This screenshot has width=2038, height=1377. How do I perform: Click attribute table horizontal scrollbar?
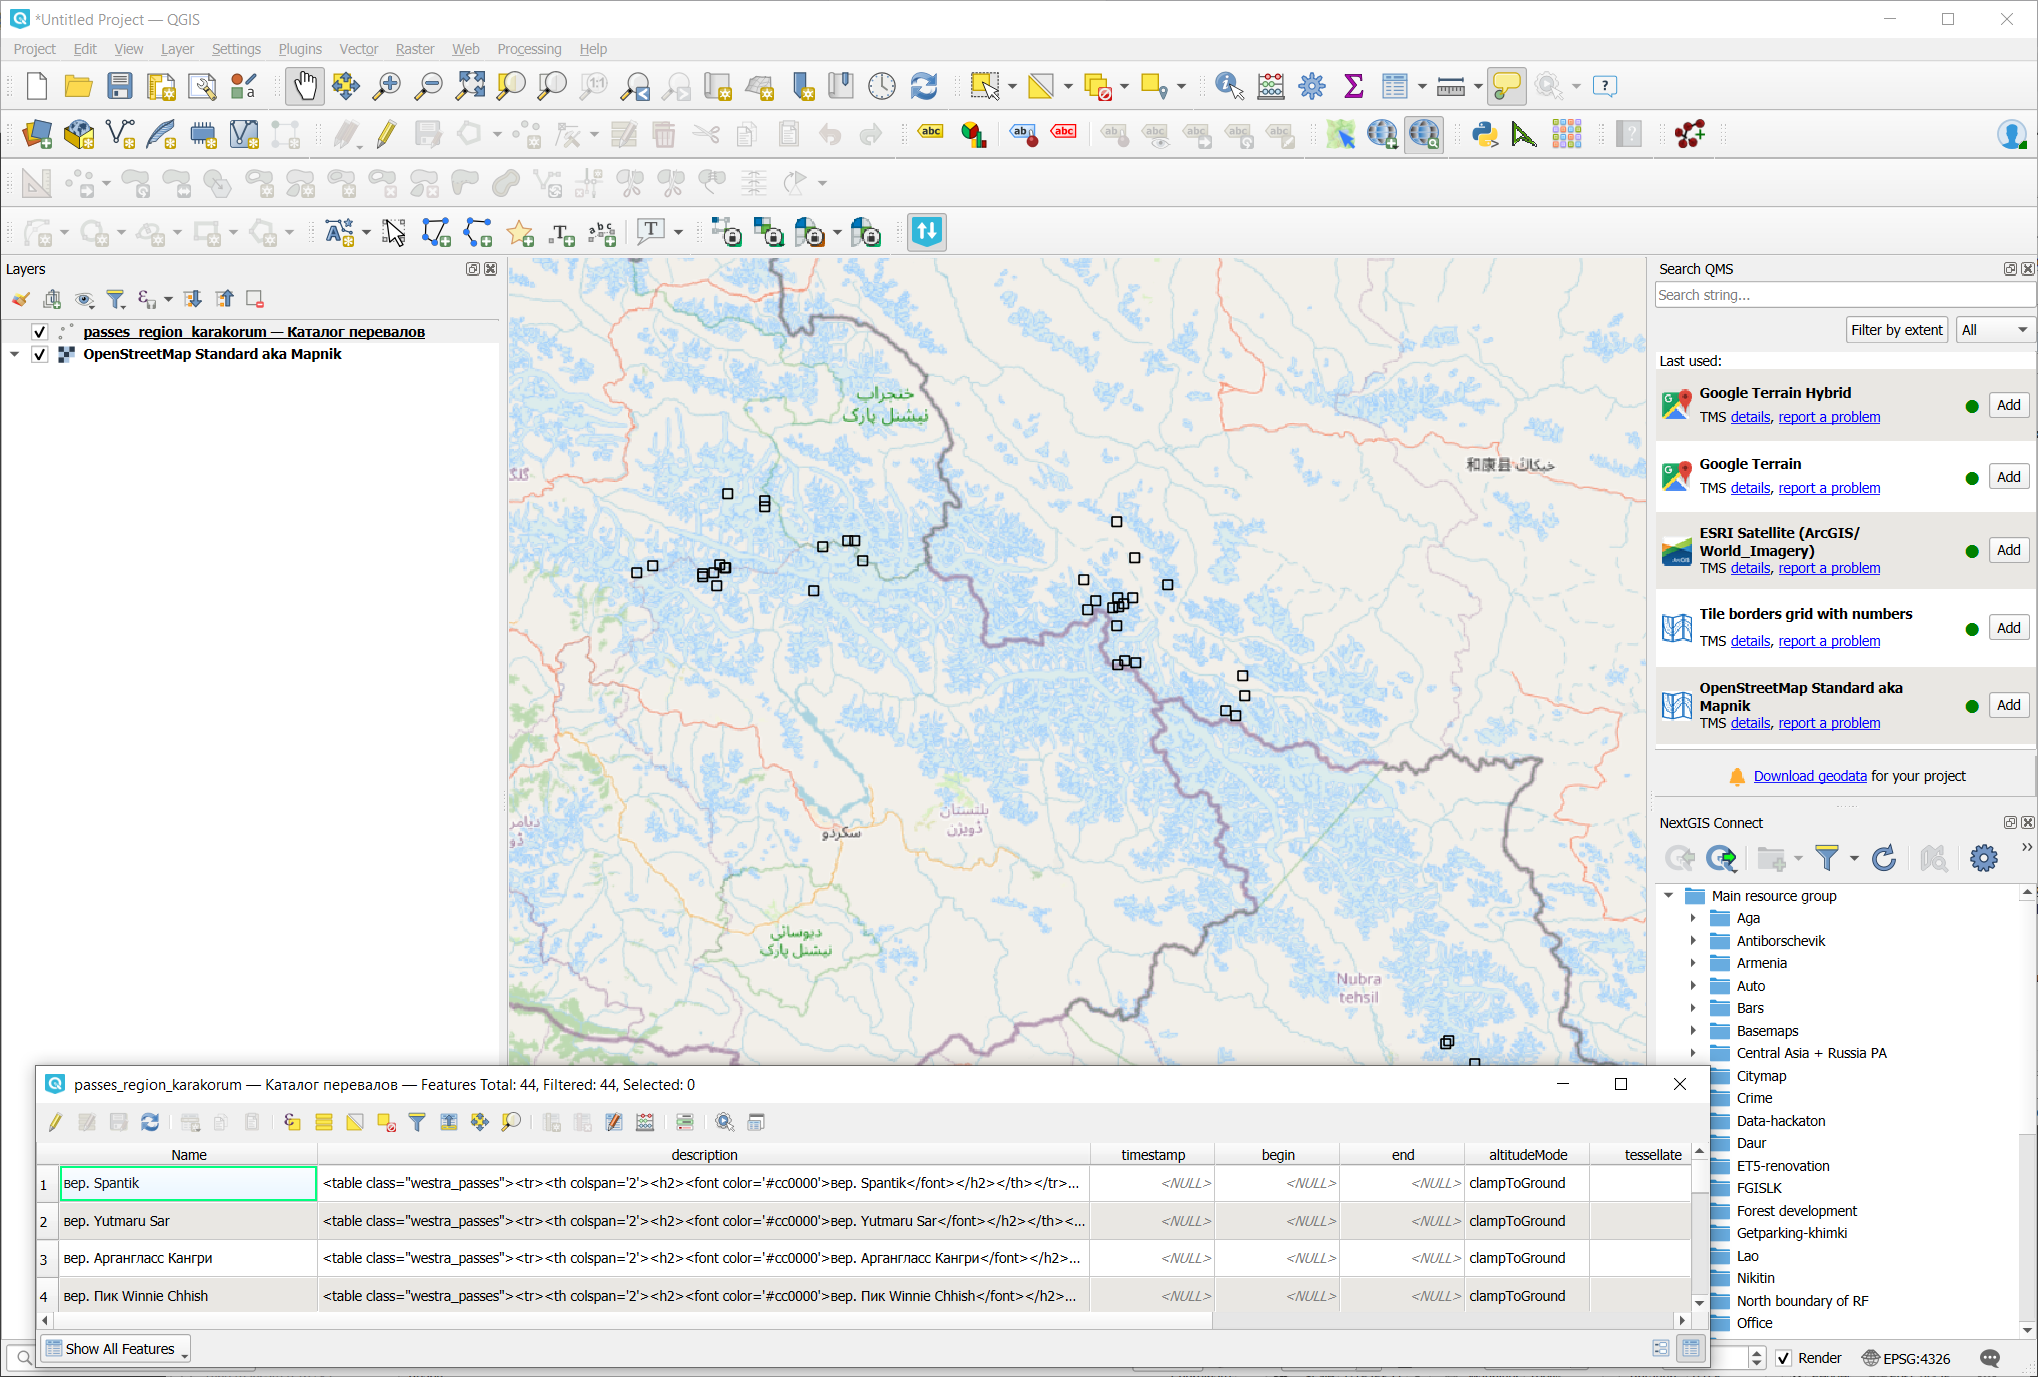coord(632,1320)
